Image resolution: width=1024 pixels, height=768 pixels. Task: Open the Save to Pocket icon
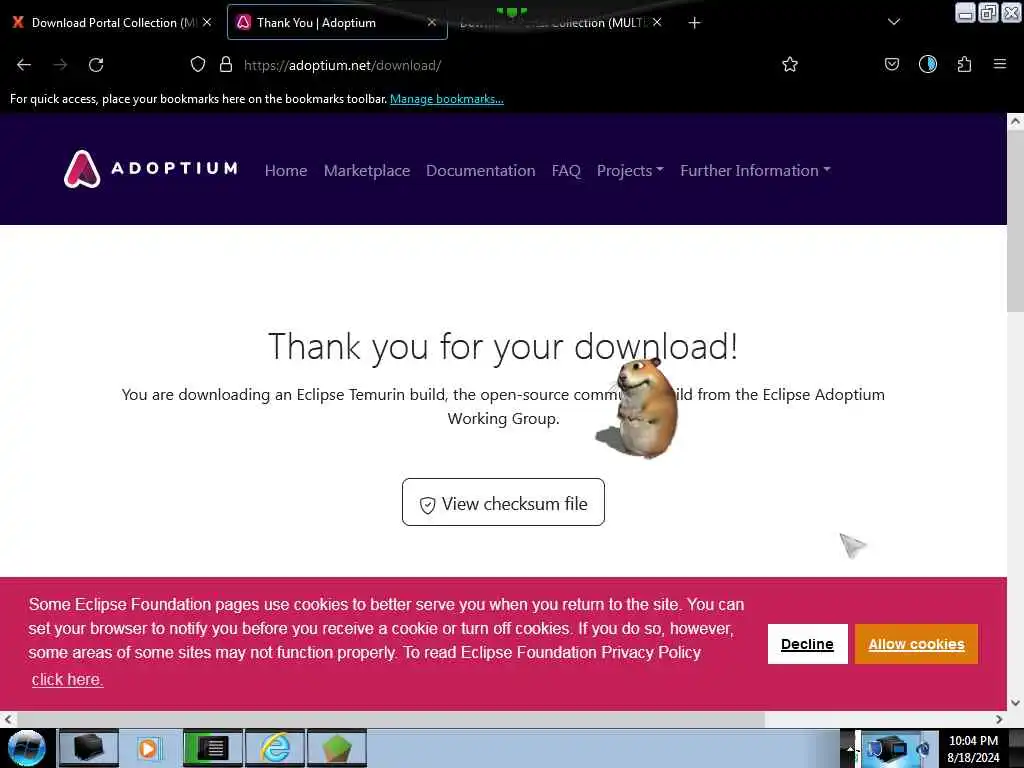(892, 64)
